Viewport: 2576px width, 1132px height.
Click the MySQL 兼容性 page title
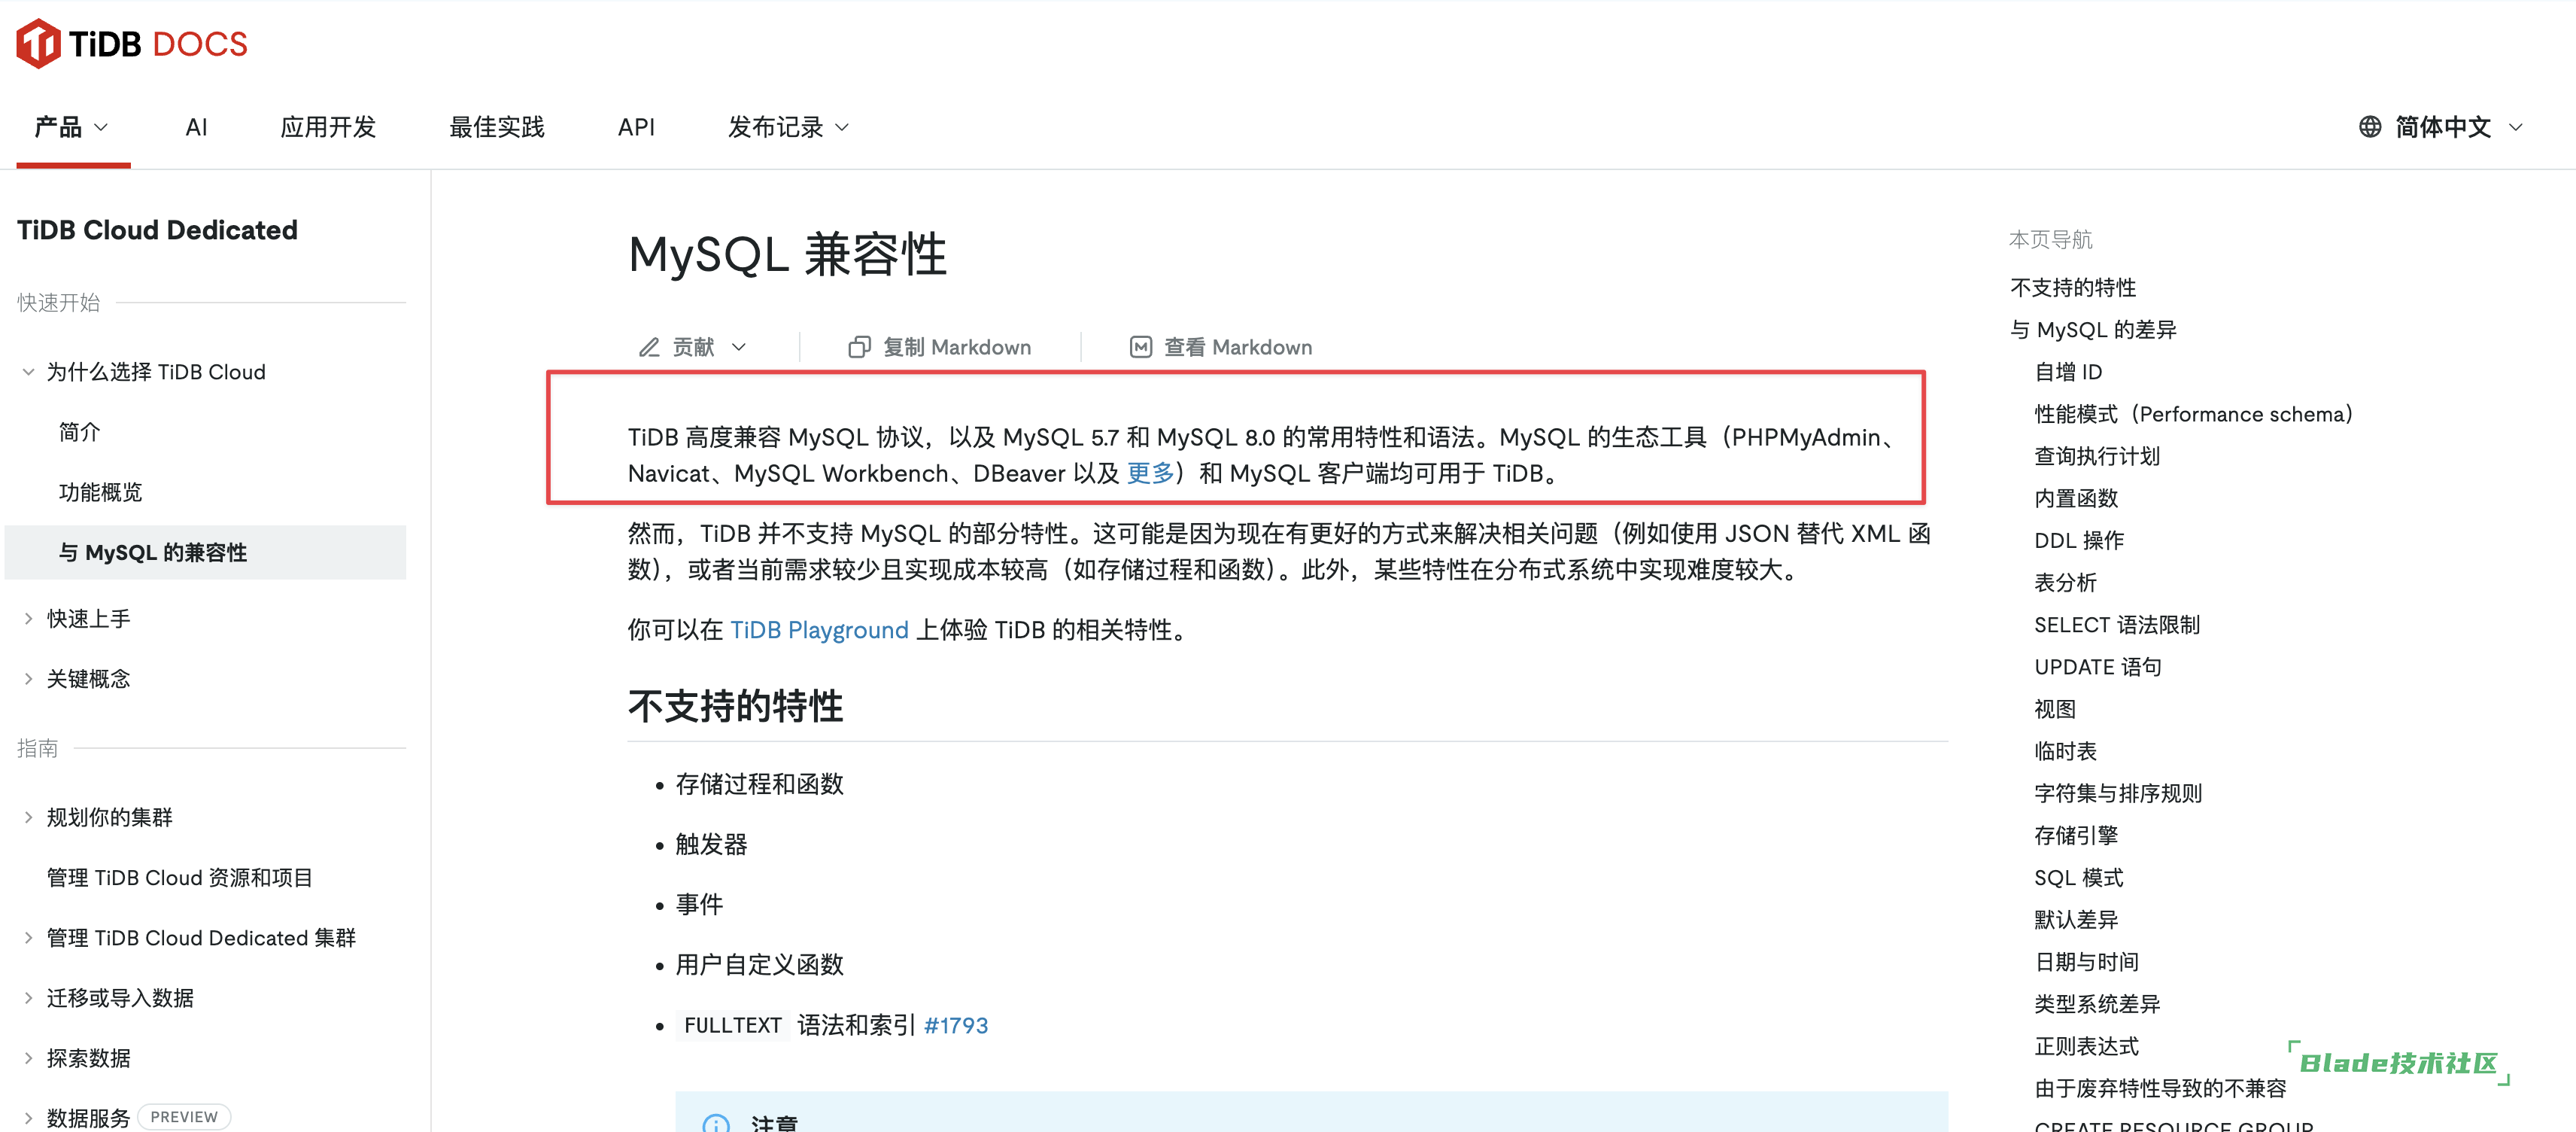click(787, 254)
